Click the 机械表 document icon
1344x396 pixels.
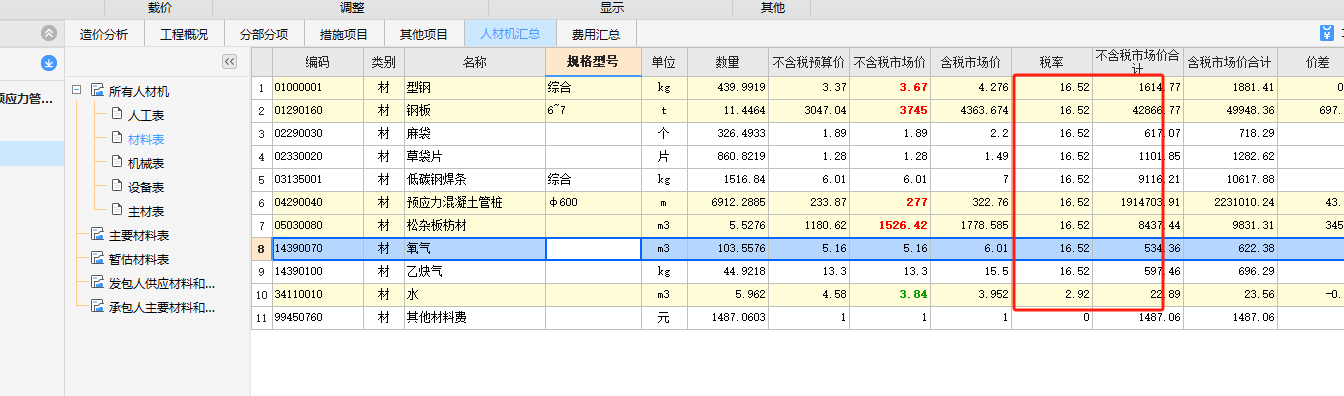[117, 162]
